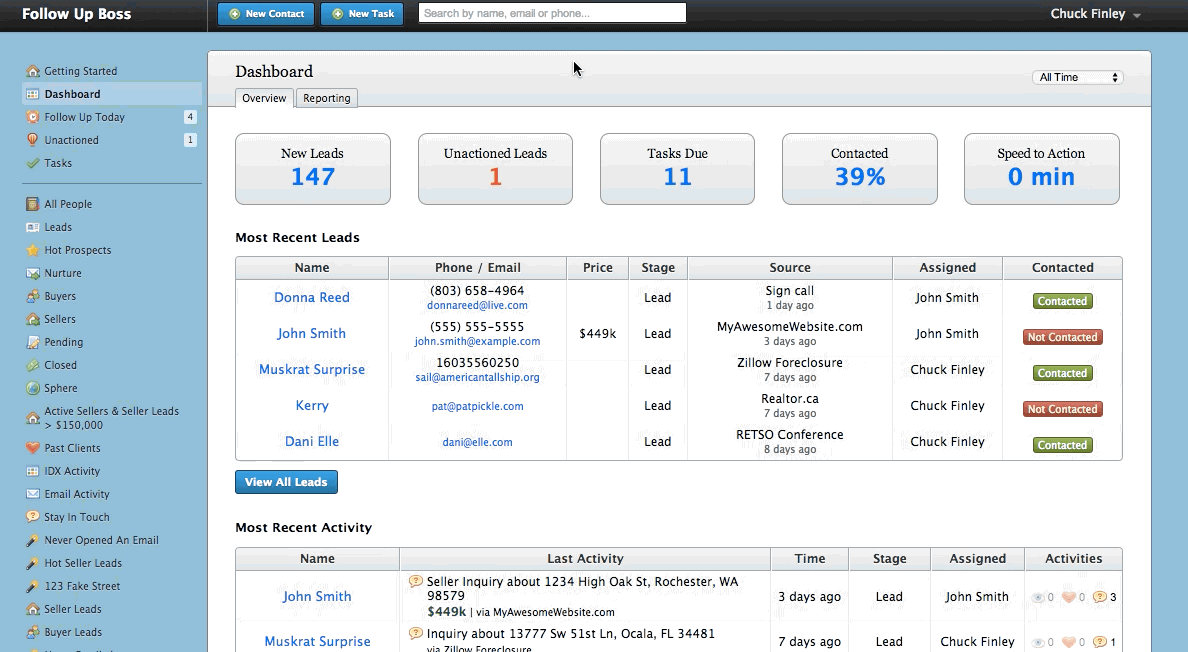Click the IDX Activity grid icon
The width and height of the screenshot is (1188, 652).
click(33, 471)
